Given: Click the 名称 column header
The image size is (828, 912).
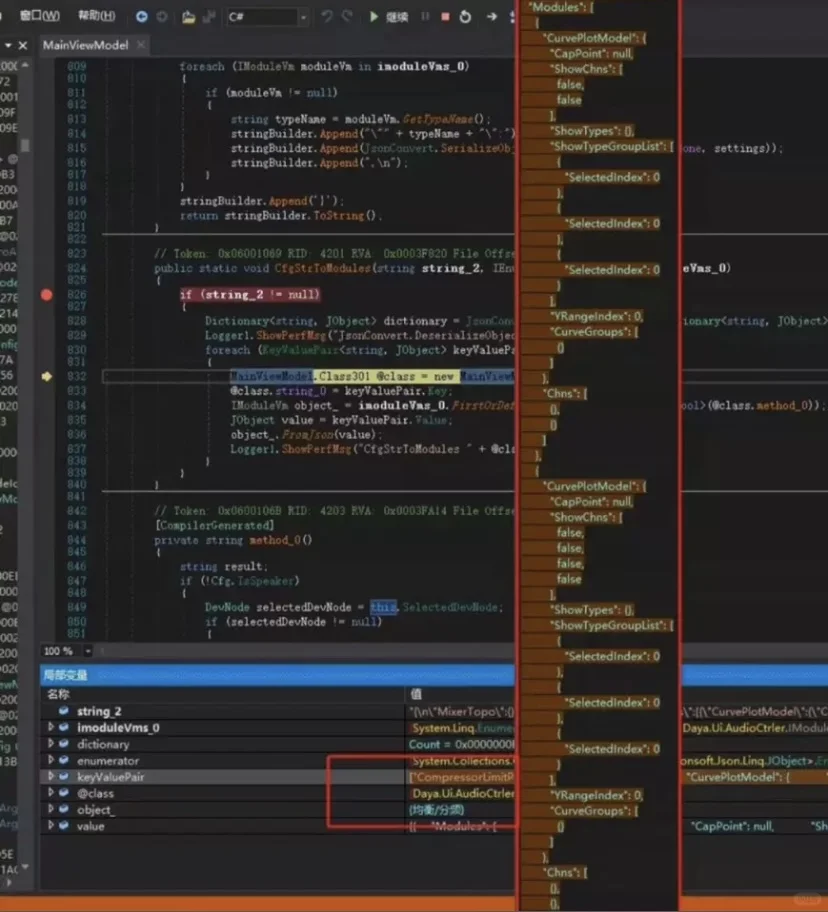Looking at the screenshot, I should 58,694.
